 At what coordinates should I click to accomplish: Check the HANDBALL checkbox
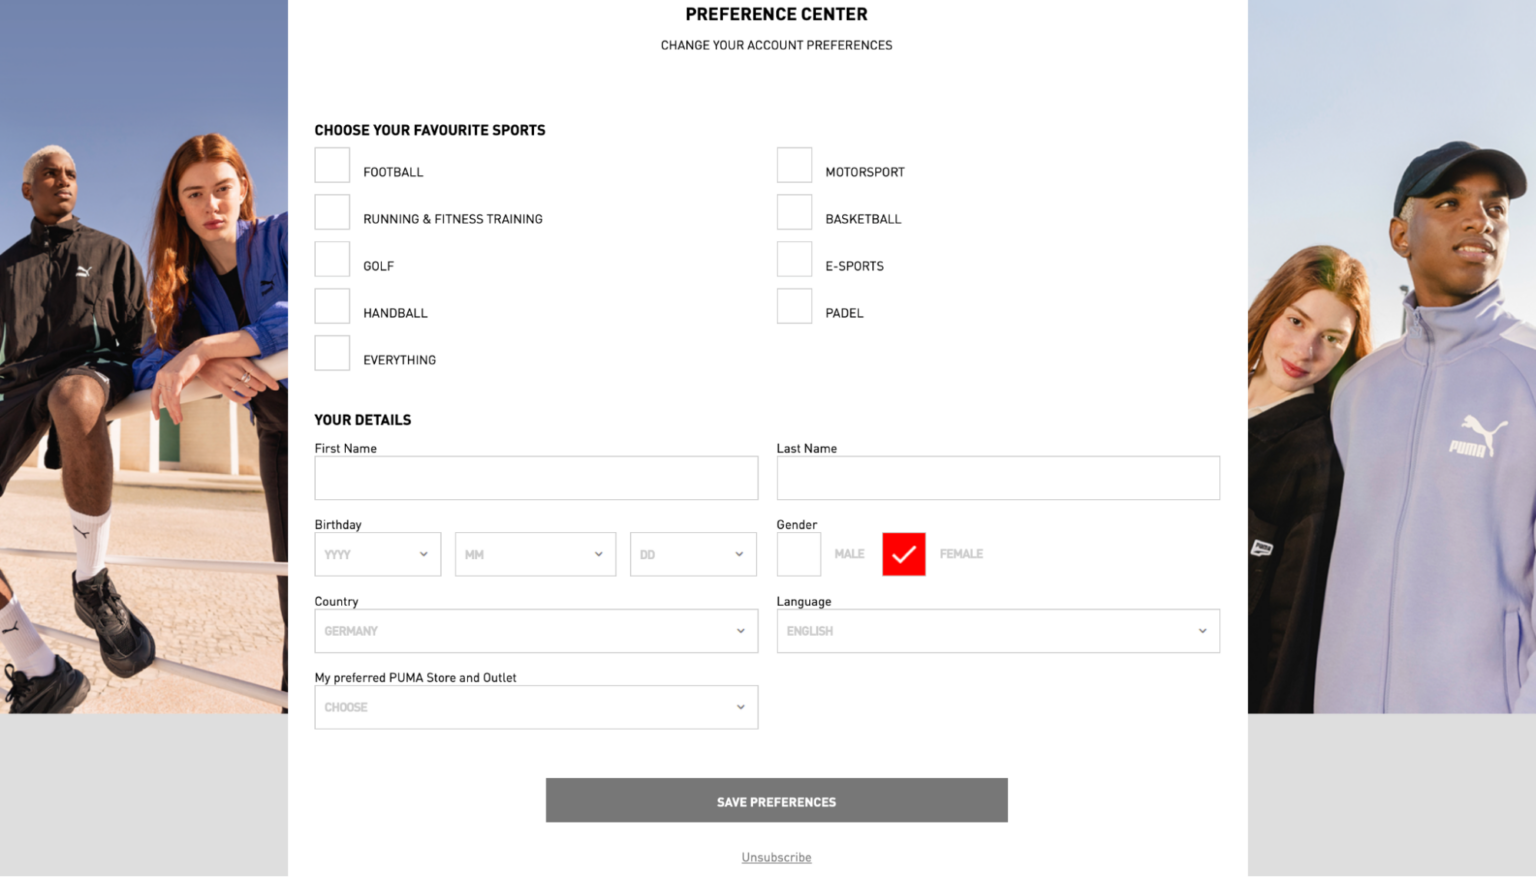331,306
